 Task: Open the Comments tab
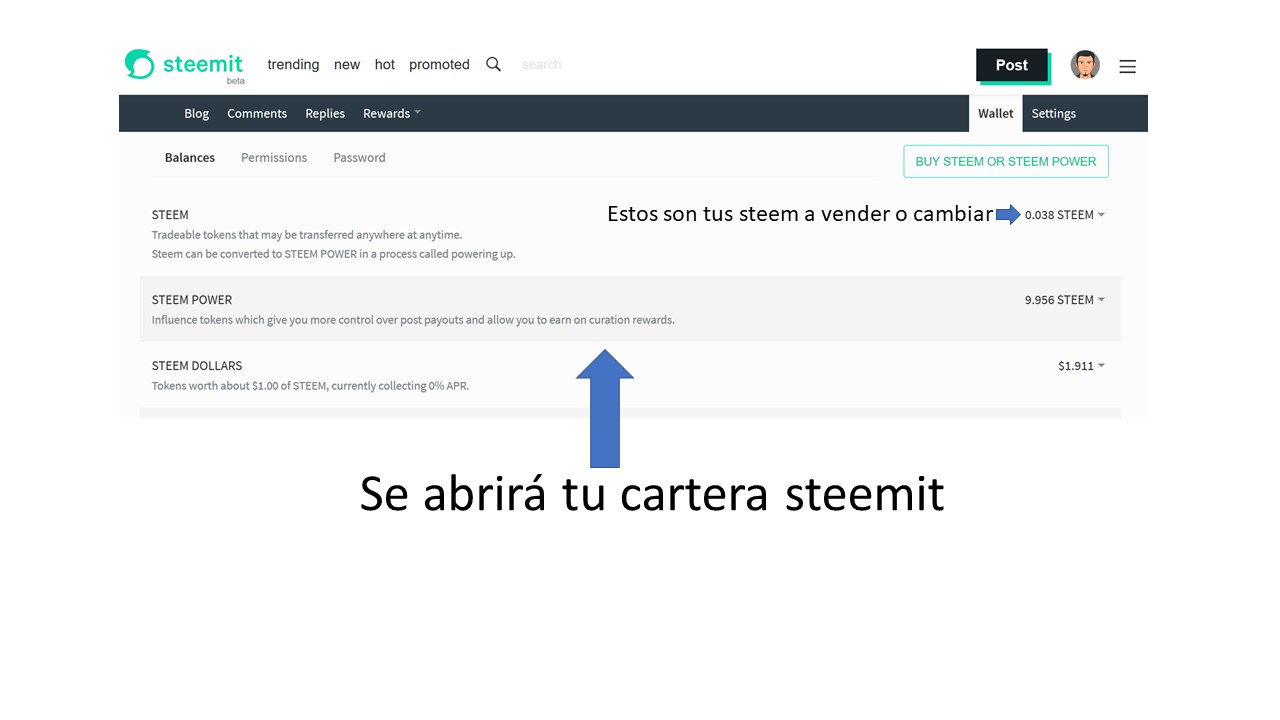click(257, 113)
